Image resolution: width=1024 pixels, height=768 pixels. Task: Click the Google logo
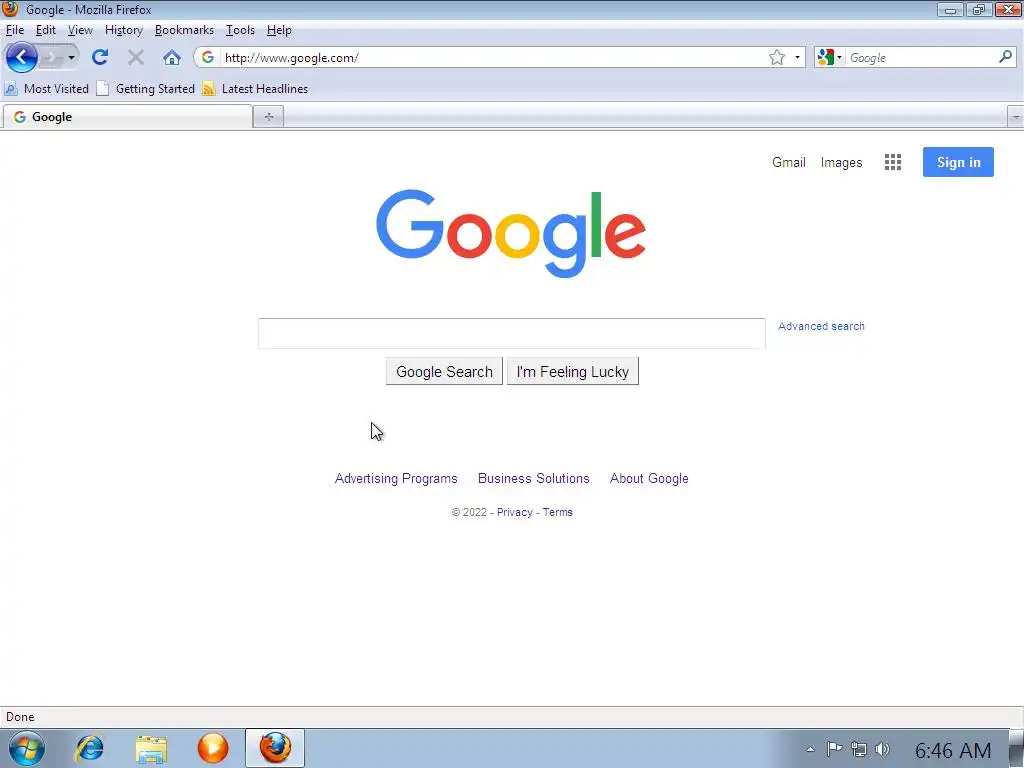point(511,233)
